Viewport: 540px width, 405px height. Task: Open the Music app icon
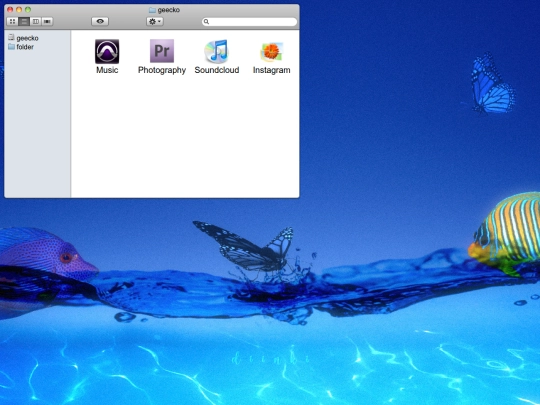(107, 51)
